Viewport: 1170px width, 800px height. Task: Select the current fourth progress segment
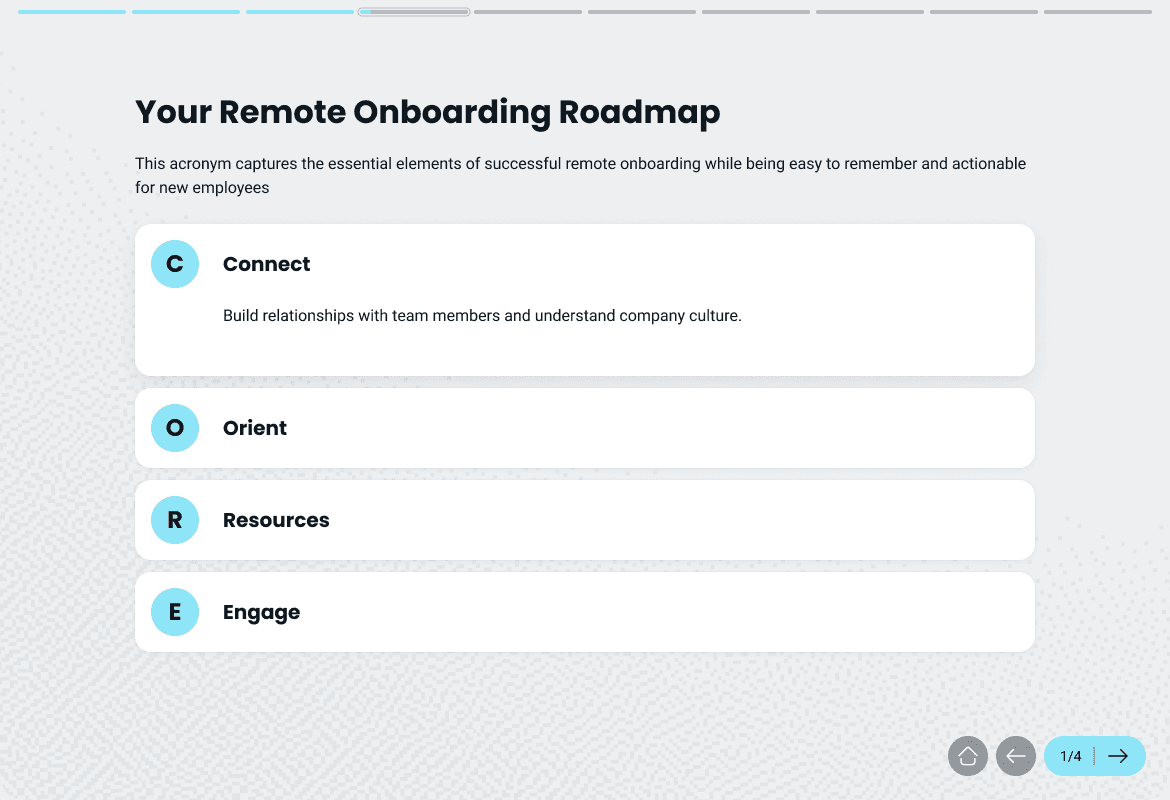(414, 12)
